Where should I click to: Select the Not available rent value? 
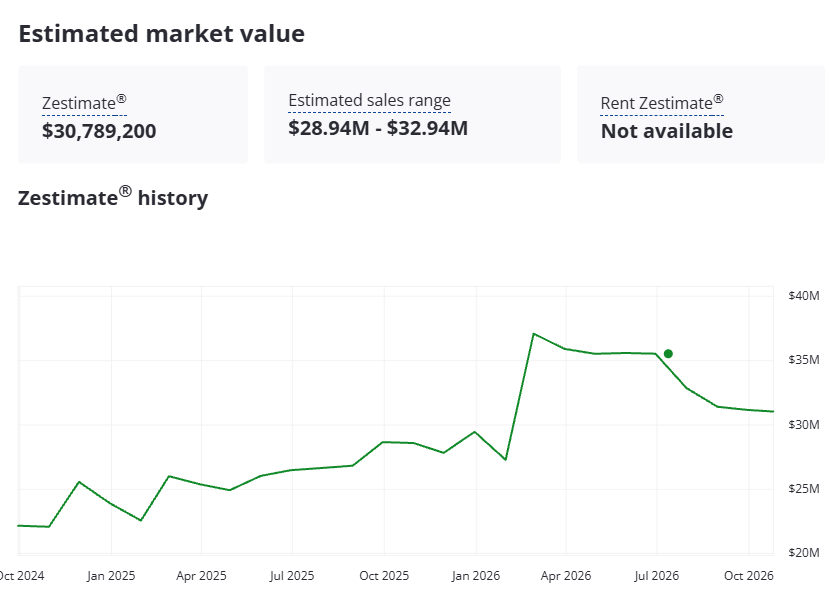(667, 131)
